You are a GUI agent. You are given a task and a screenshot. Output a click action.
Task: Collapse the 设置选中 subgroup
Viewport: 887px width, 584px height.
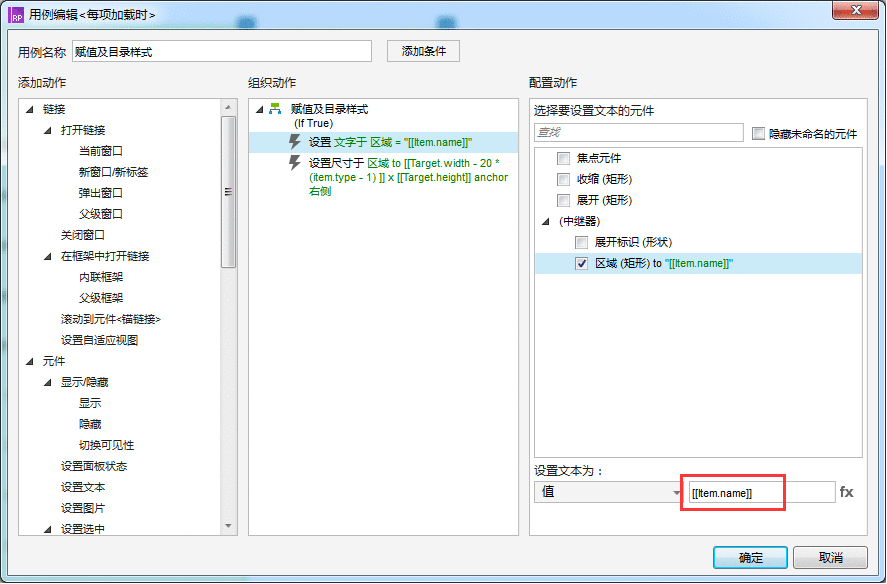click(48, 529)
